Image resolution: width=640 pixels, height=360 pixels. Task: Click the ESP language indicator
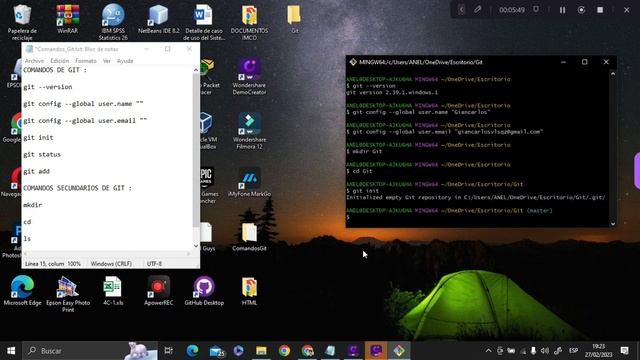[573, 351]
